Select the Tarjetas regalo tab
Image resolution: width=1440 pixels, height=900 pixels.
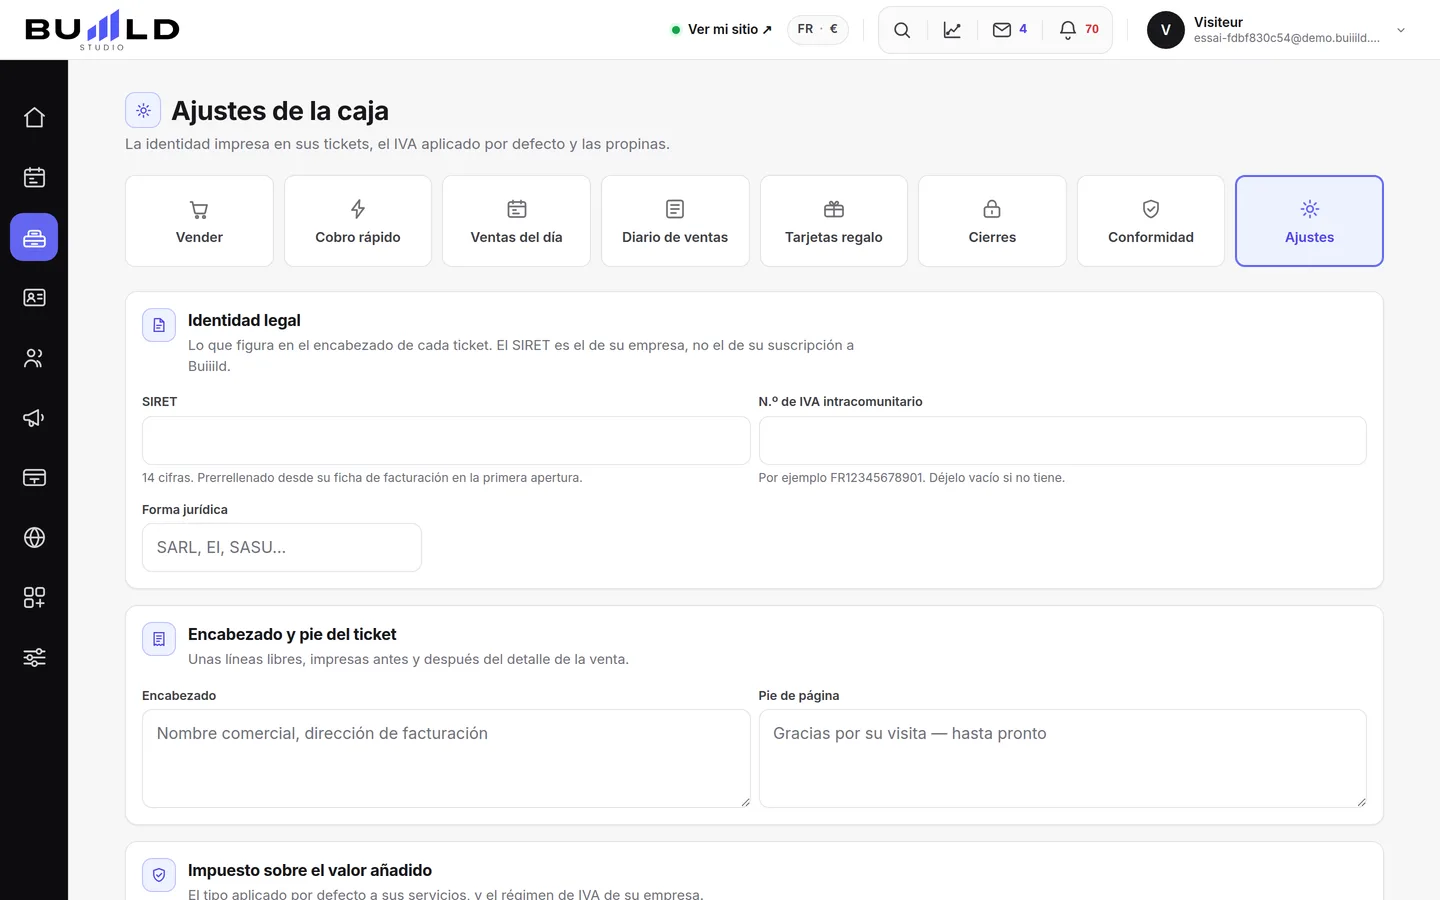pyautogui.click(x=834, y=221)
